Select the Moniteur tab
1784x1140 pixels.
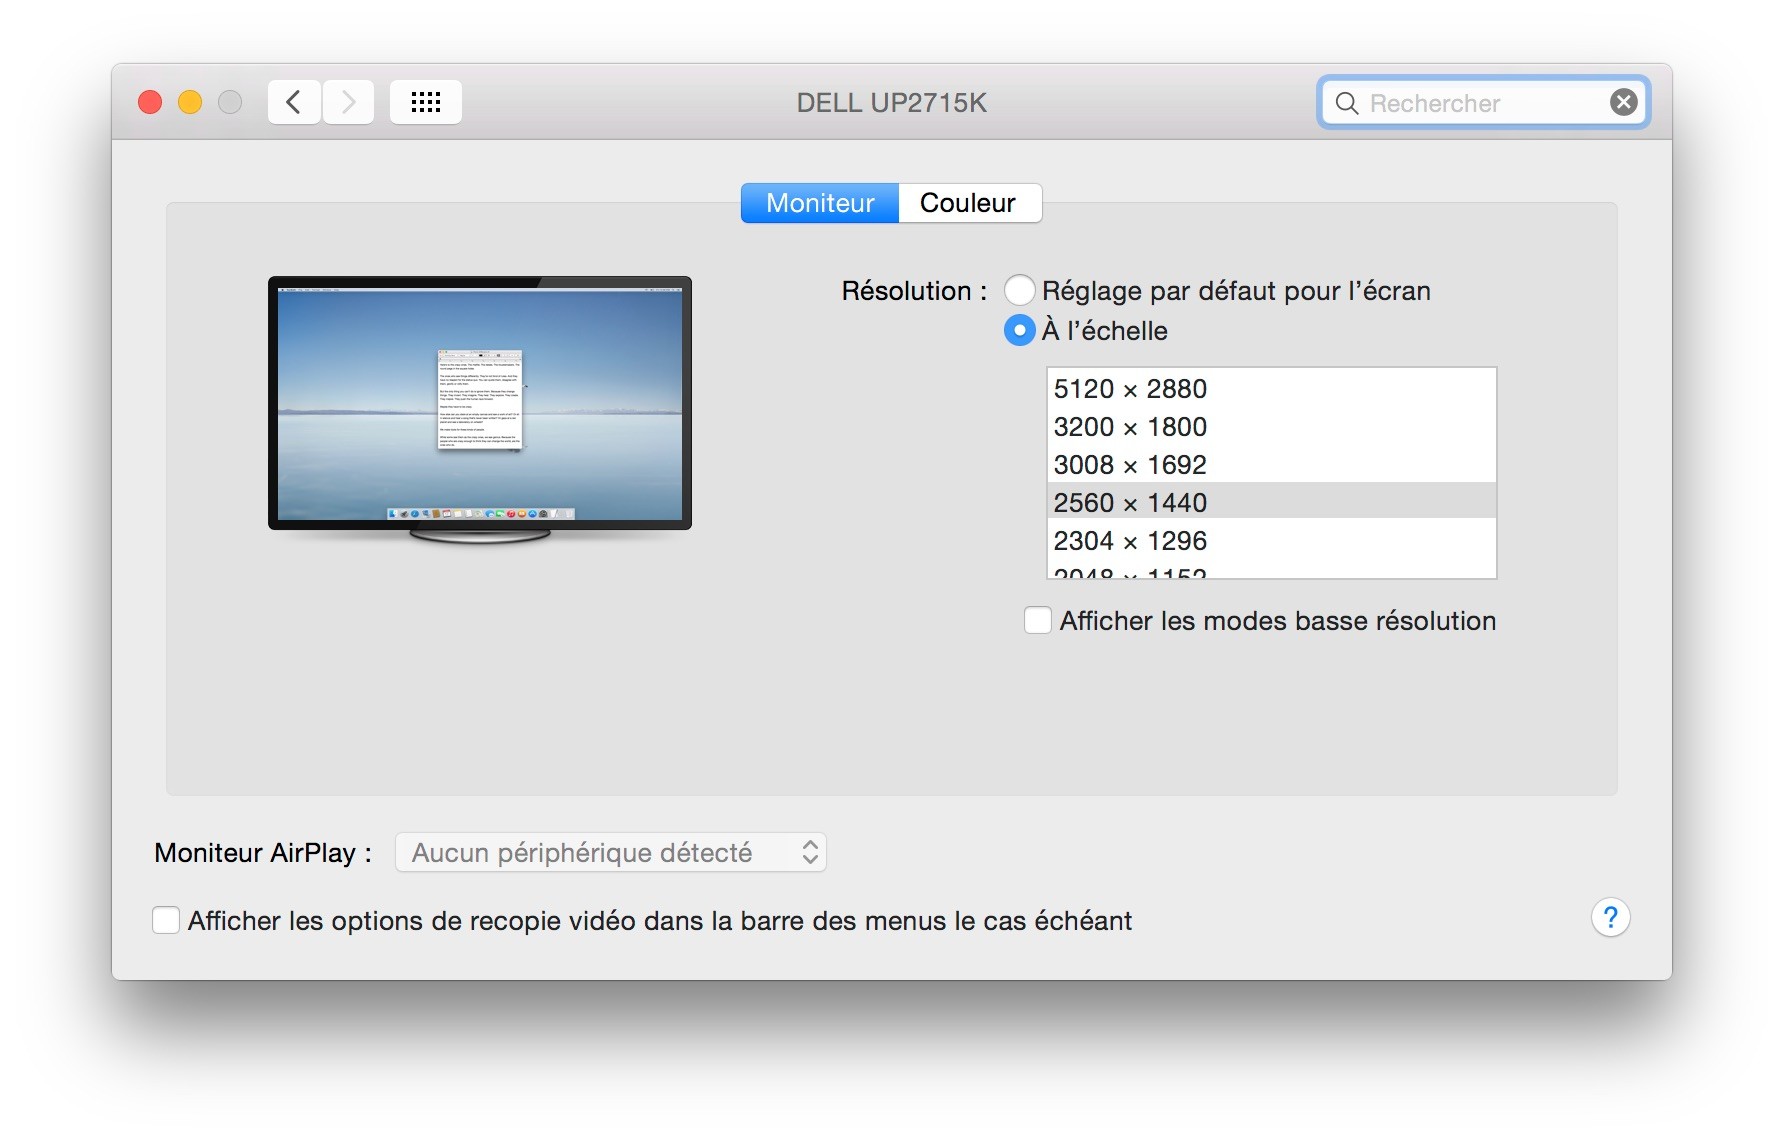click(x=818, y=203)
